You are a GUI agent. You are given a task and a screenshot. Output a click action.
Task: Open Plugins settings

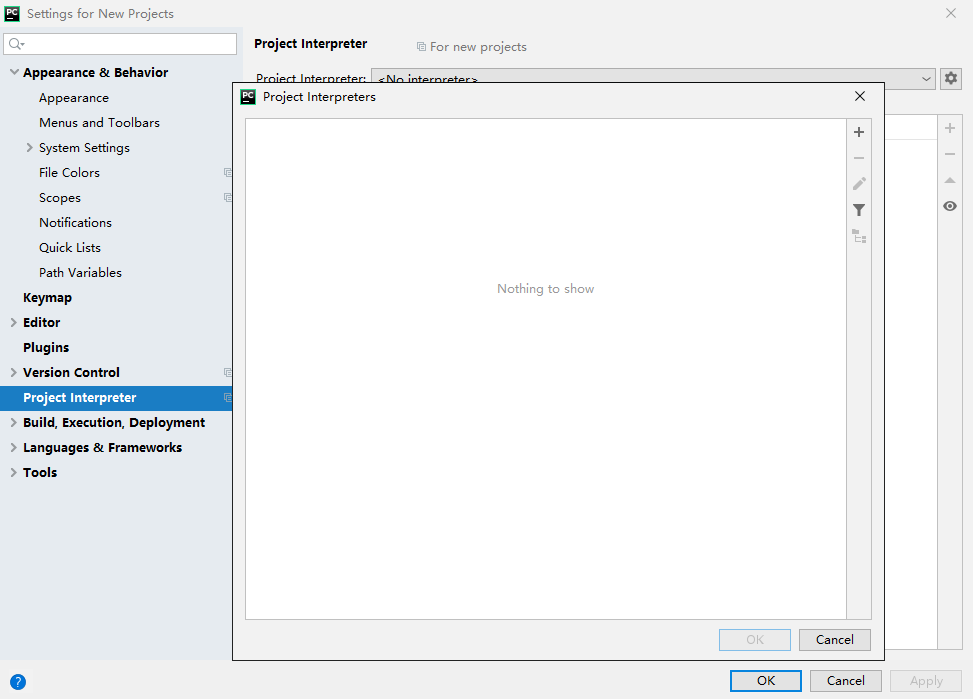coord(46,348)
